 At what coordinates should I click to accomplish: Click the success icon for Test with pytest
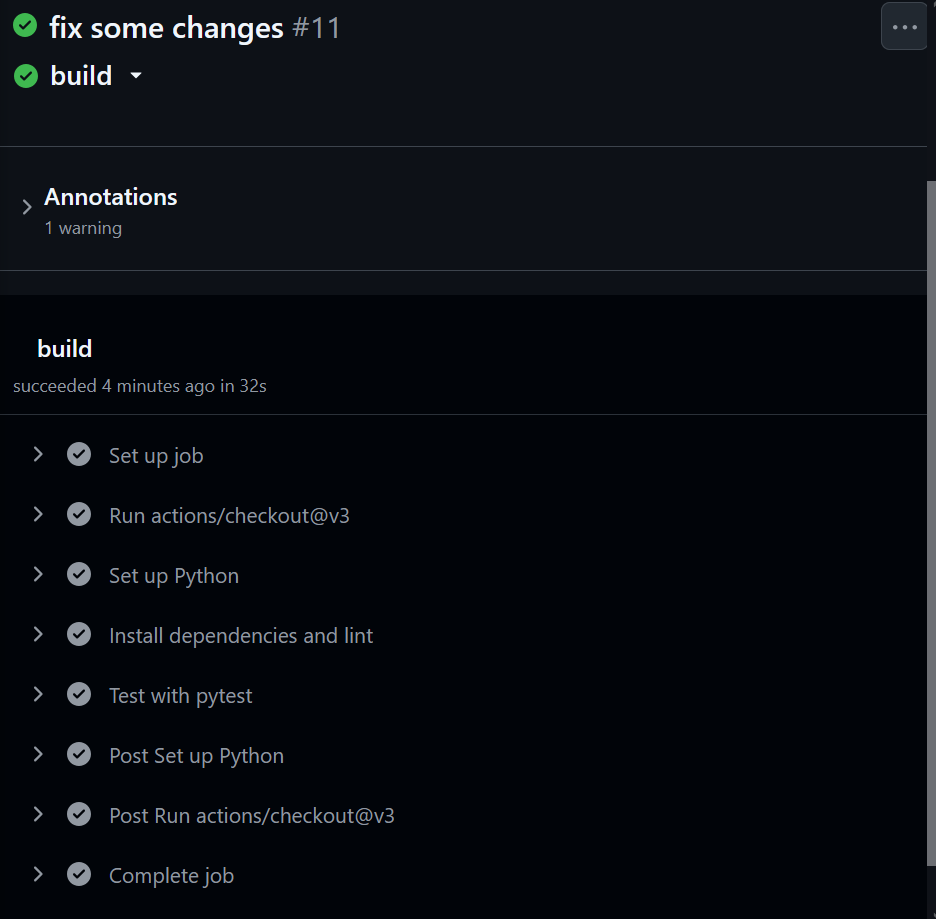[78, 694]
